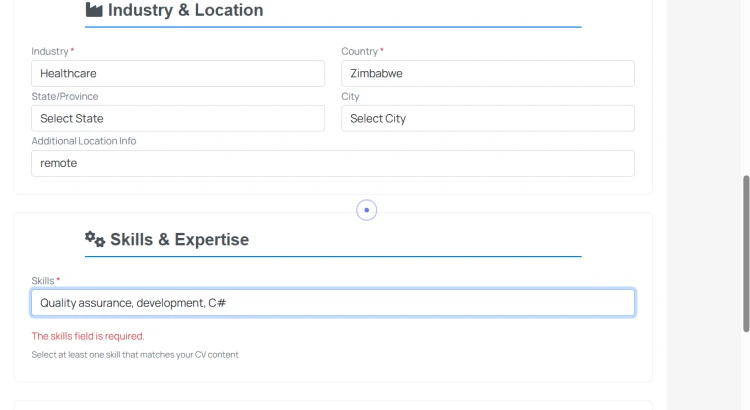The height and width of the screenshot is (410, 750).
Task: Click the factory icon beside Industry & Location
Action: 94,11
